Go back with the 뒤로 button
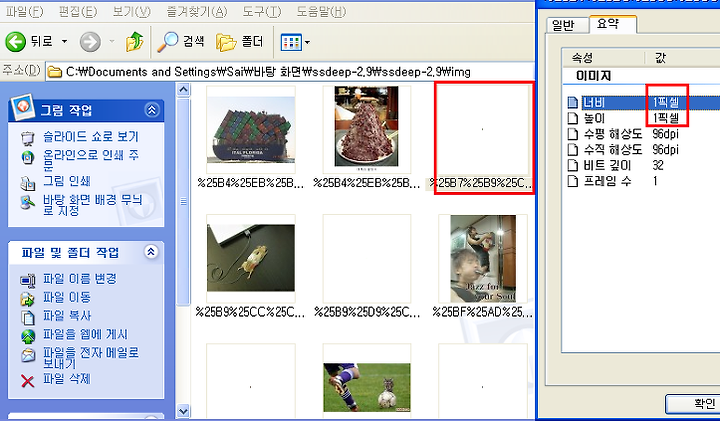 click(x=29, y=42)
